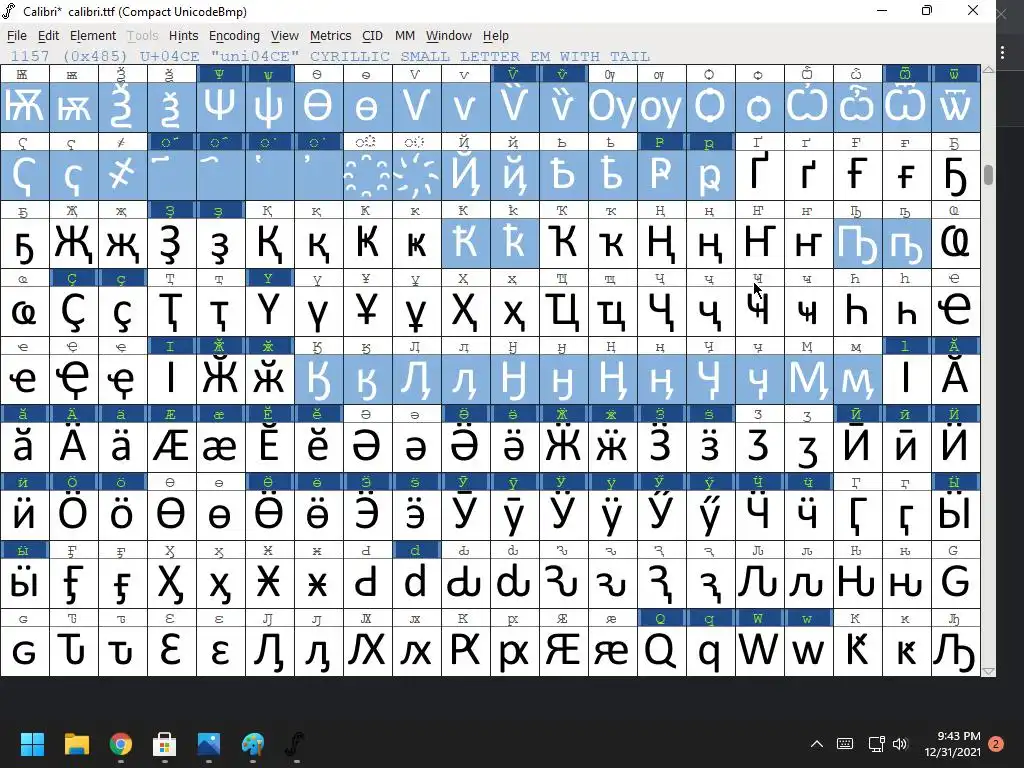The width and height of the screenshot is (1024, 768).
Task: Open the File menu
Action: pyautogui.click(x=16, y=36)
